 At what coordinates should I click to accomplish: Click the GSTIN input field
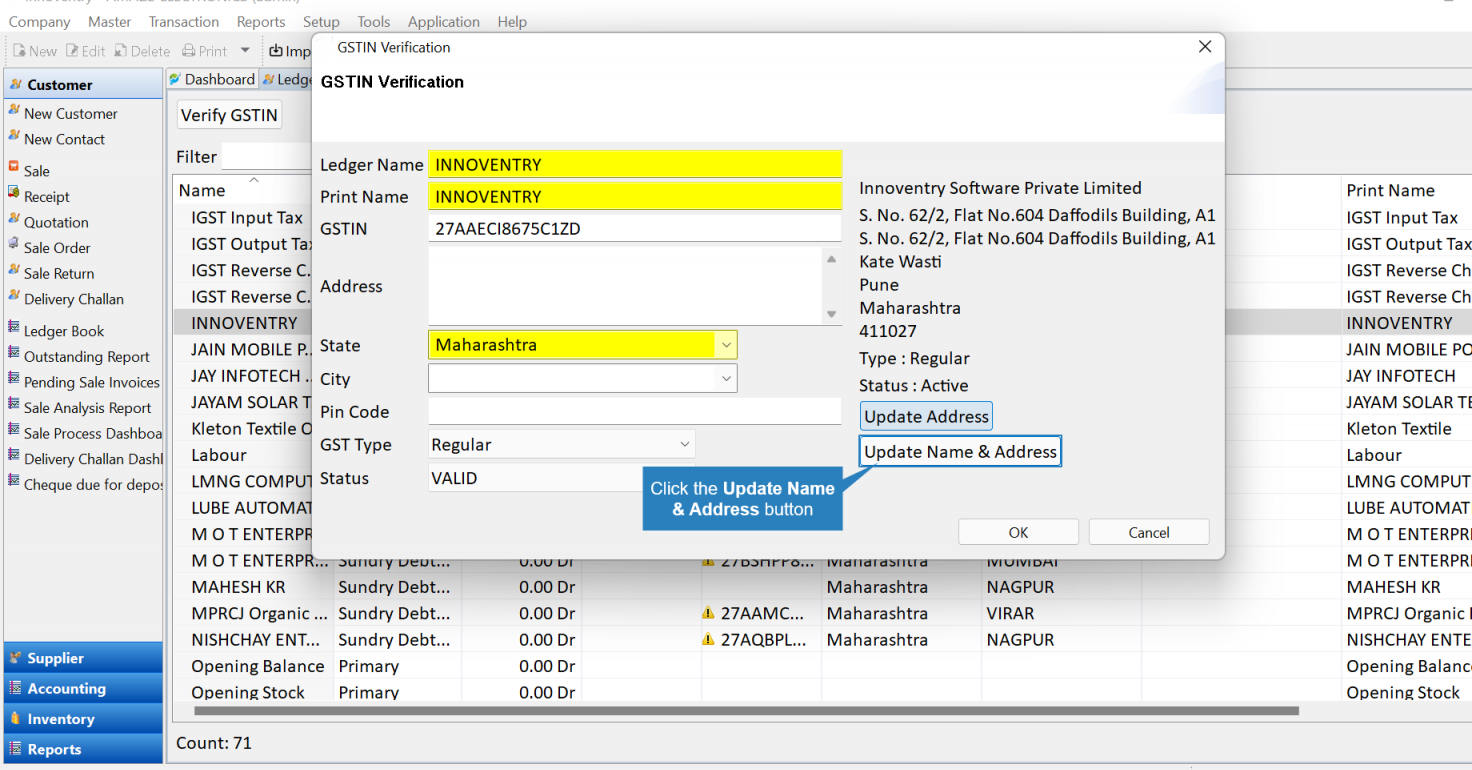point(635,229)
